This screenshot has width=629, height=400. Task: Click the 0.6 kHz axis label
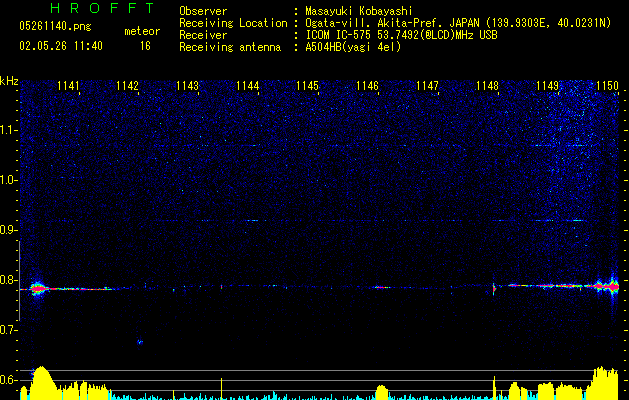[9, 380]
